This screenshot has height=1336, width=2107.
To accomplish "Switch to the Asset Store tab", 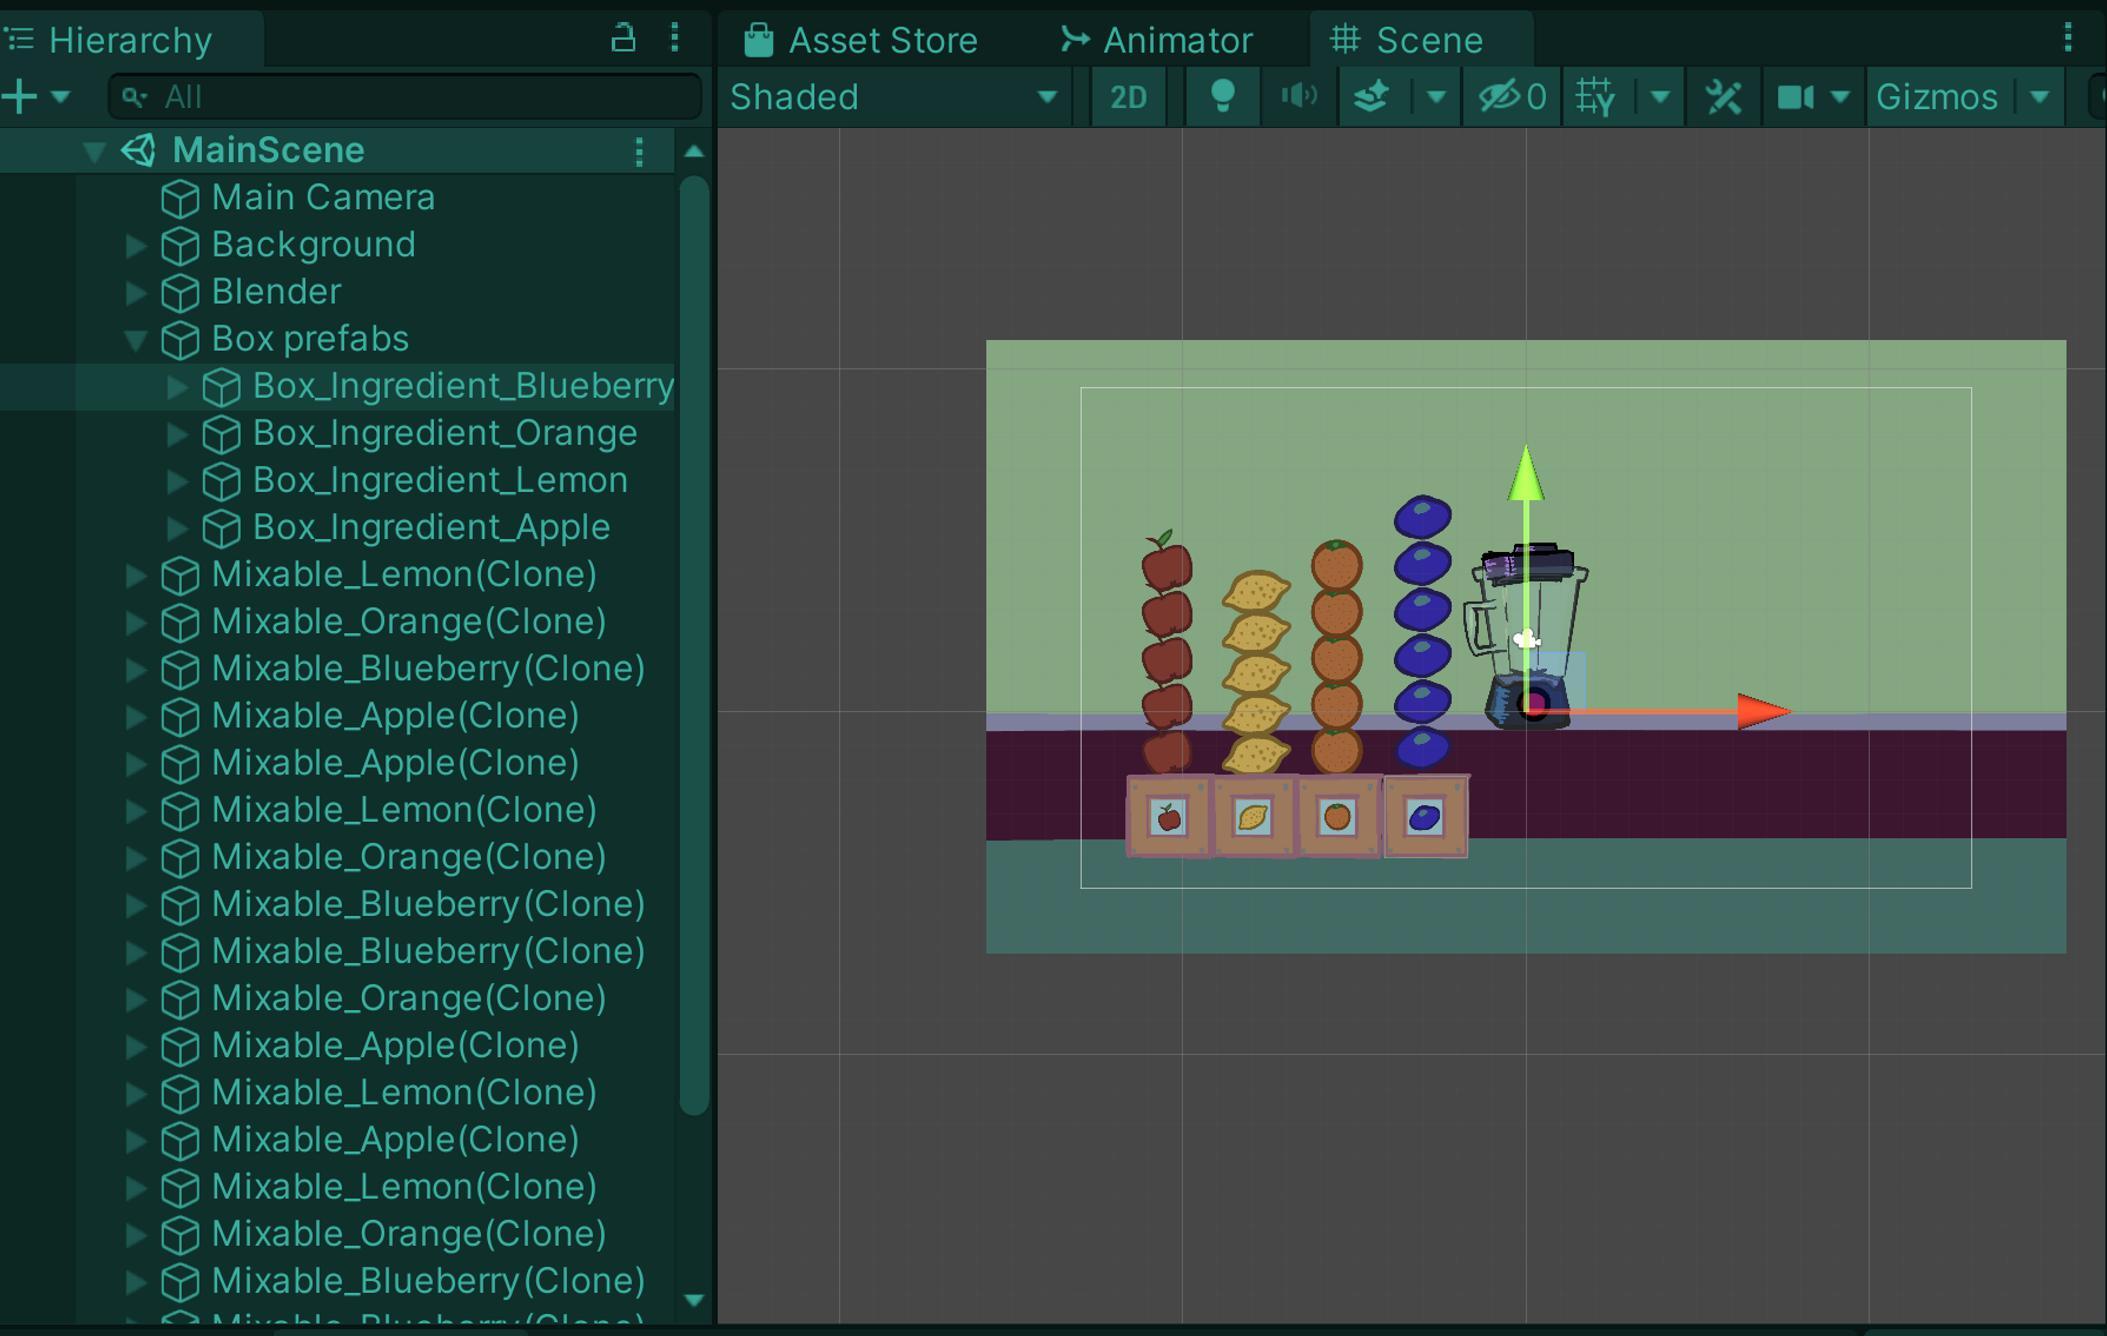I will [880, 39].
